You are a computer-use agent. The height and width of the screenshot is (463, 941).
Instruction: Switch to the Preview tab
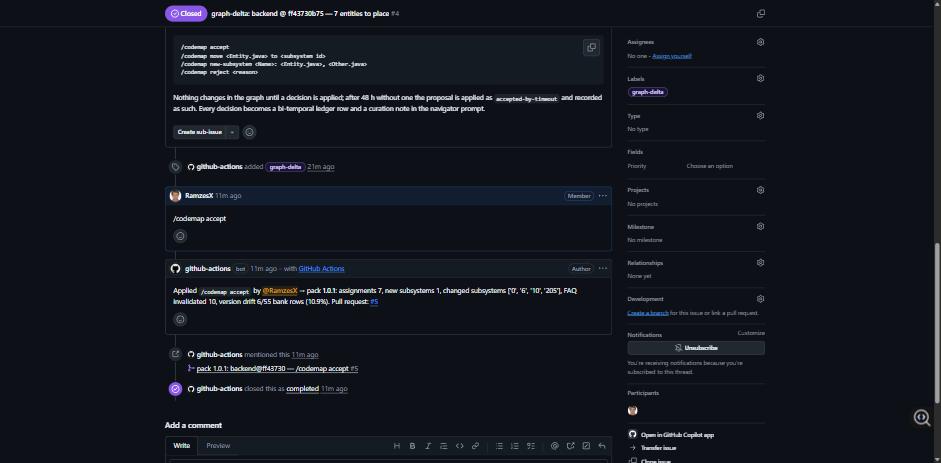pos(218,446)
